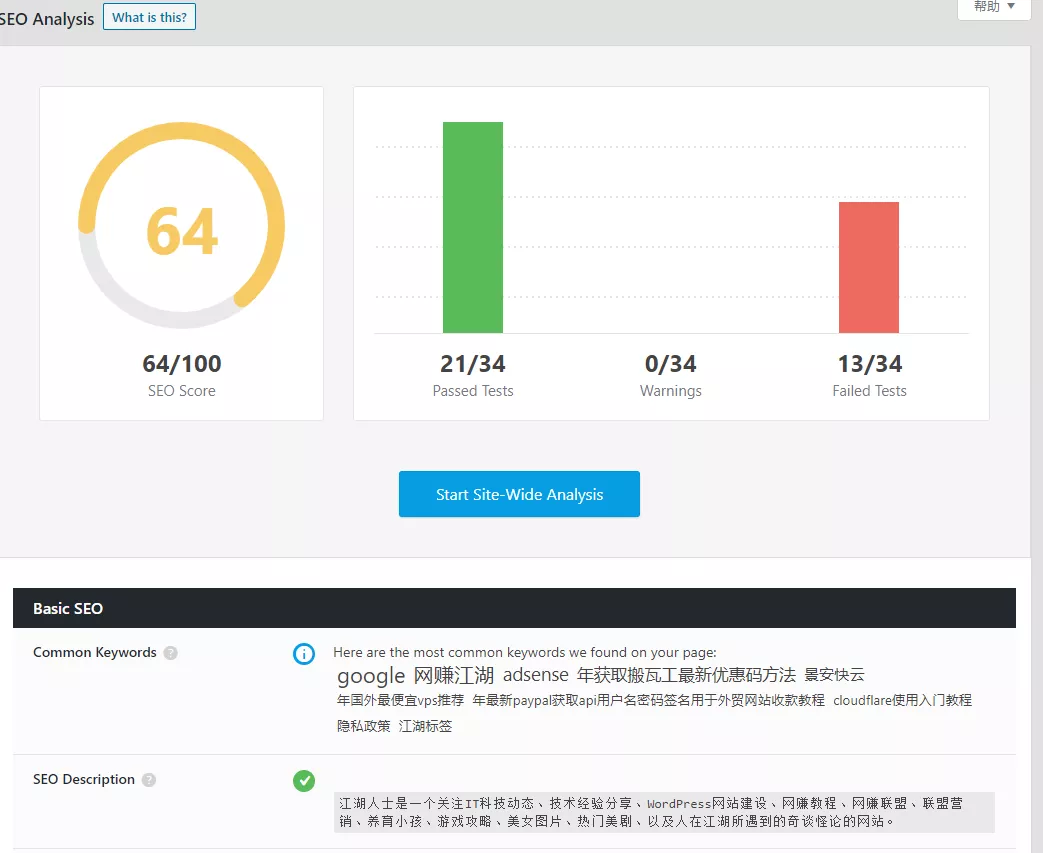The height and width of the screenshot is (853, 1043).
Task: Click the keyword 'google'
Action: tap(371, 676)
